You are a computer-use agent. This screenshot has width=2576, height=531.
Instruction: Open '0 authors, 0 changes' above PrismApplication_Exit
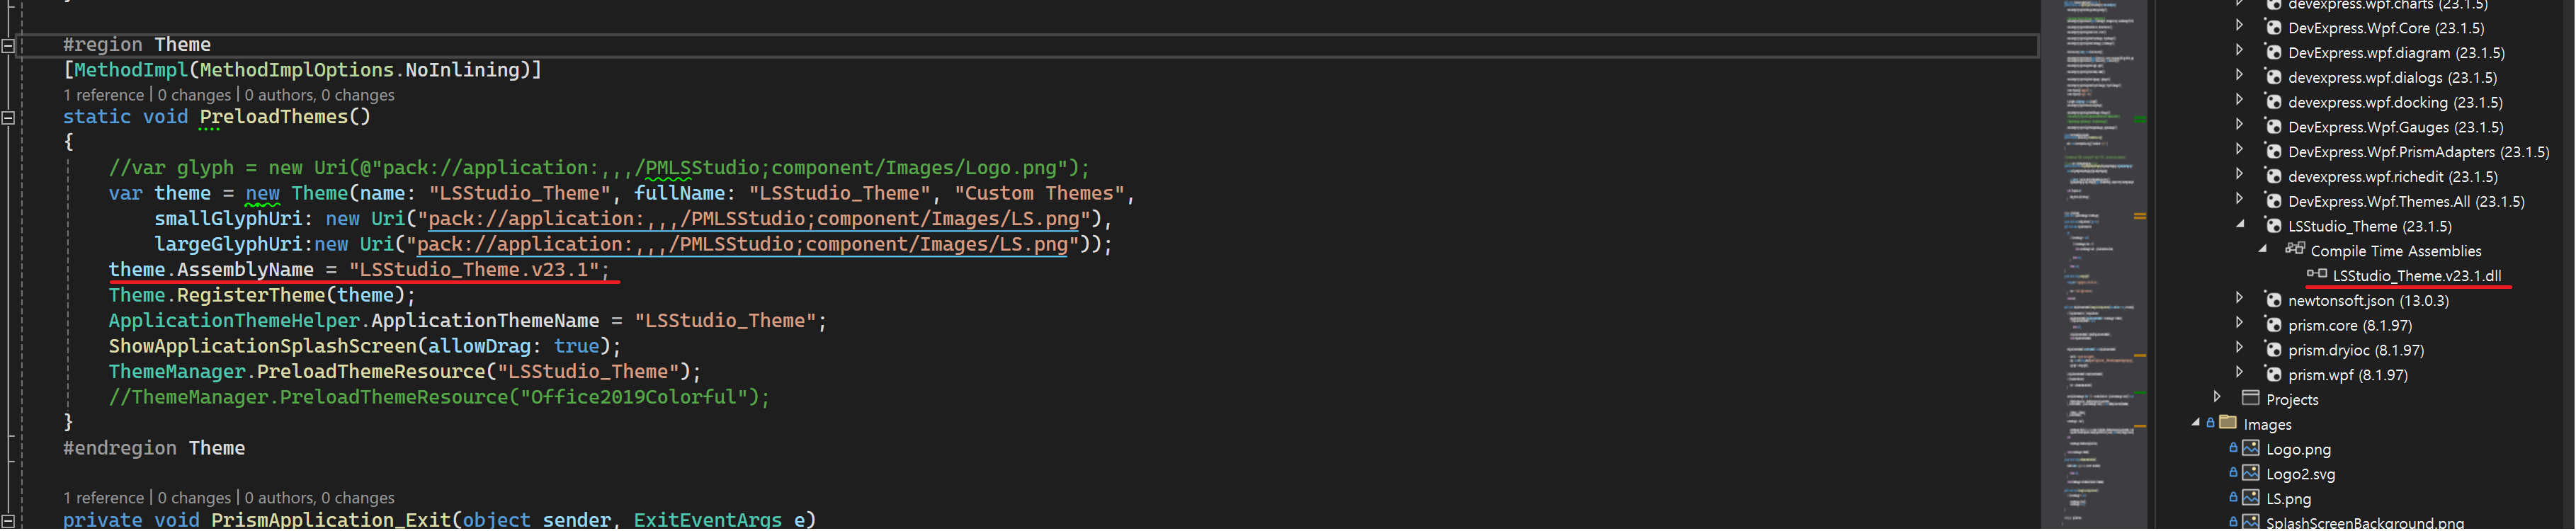320,498
